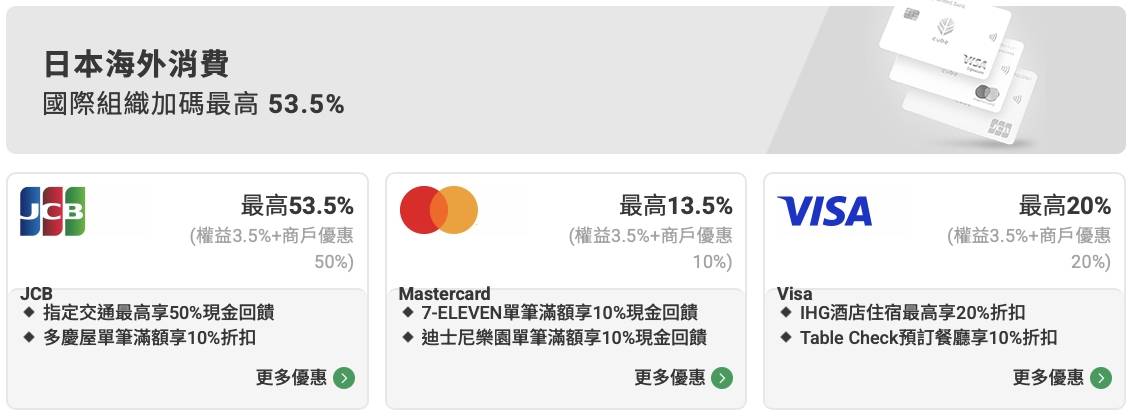Image resolution: width=1134 pixels, height=420 pixels.
Task: Open 更多優惠 link for Visa
Action: 1047,378
